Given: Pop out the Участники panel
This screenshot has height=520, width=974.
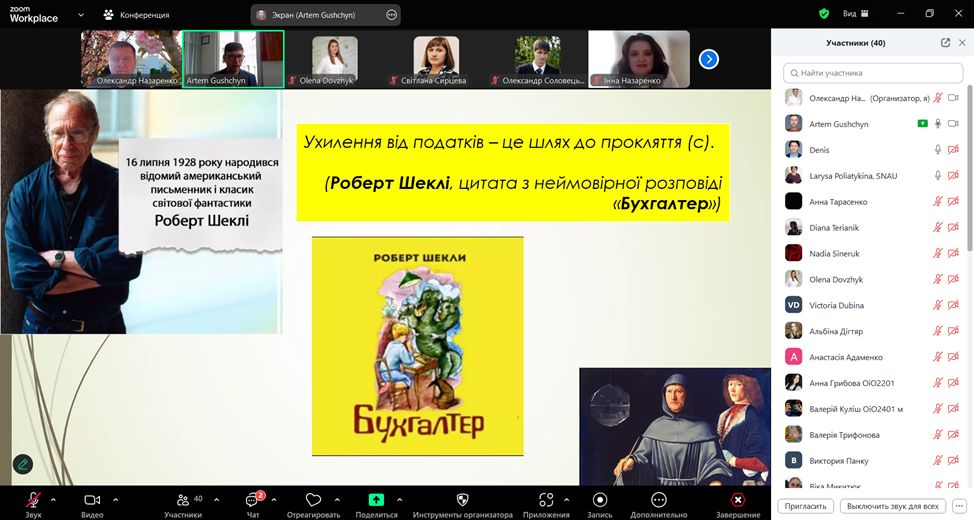Looking at the screenshot, I should pyautogui.click(x=945, y=43).
